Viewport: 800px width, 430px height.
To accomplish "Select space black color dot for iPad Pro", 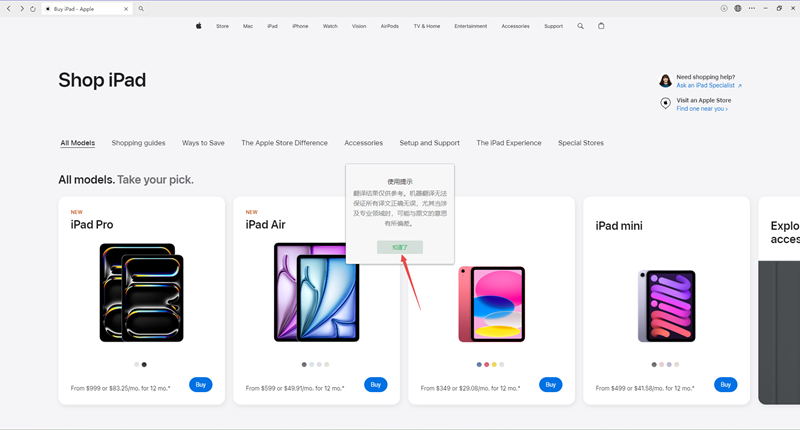I will click(x=144, y=365).
